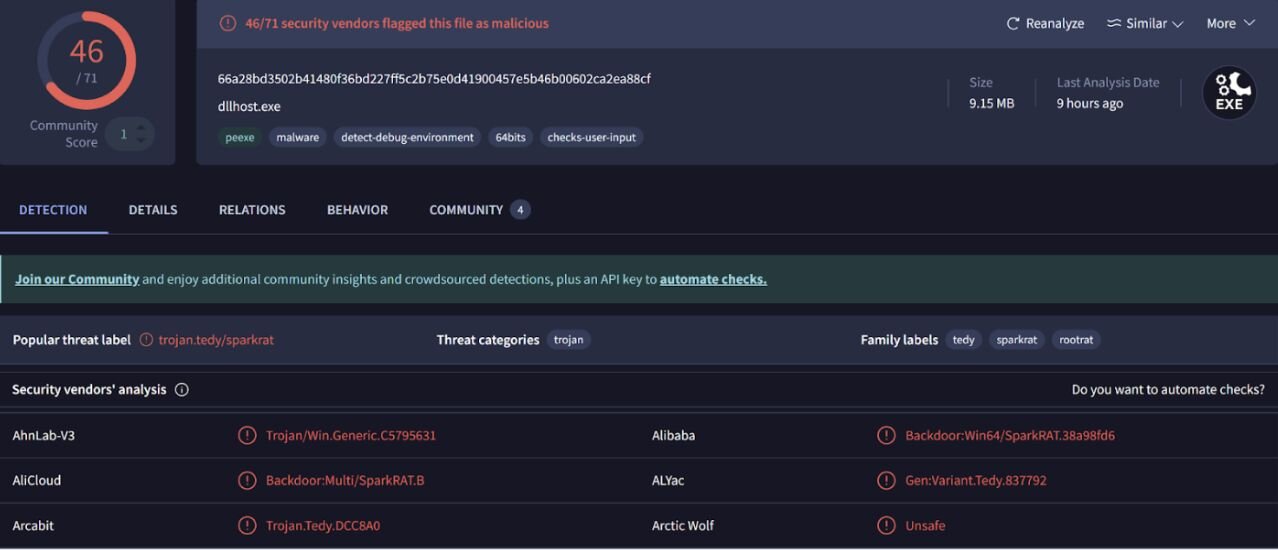Click the warning icon beside trojan.tedy/sparkrat
The width and height of the screenshot is (1278, 550).
tap(147, 340)
